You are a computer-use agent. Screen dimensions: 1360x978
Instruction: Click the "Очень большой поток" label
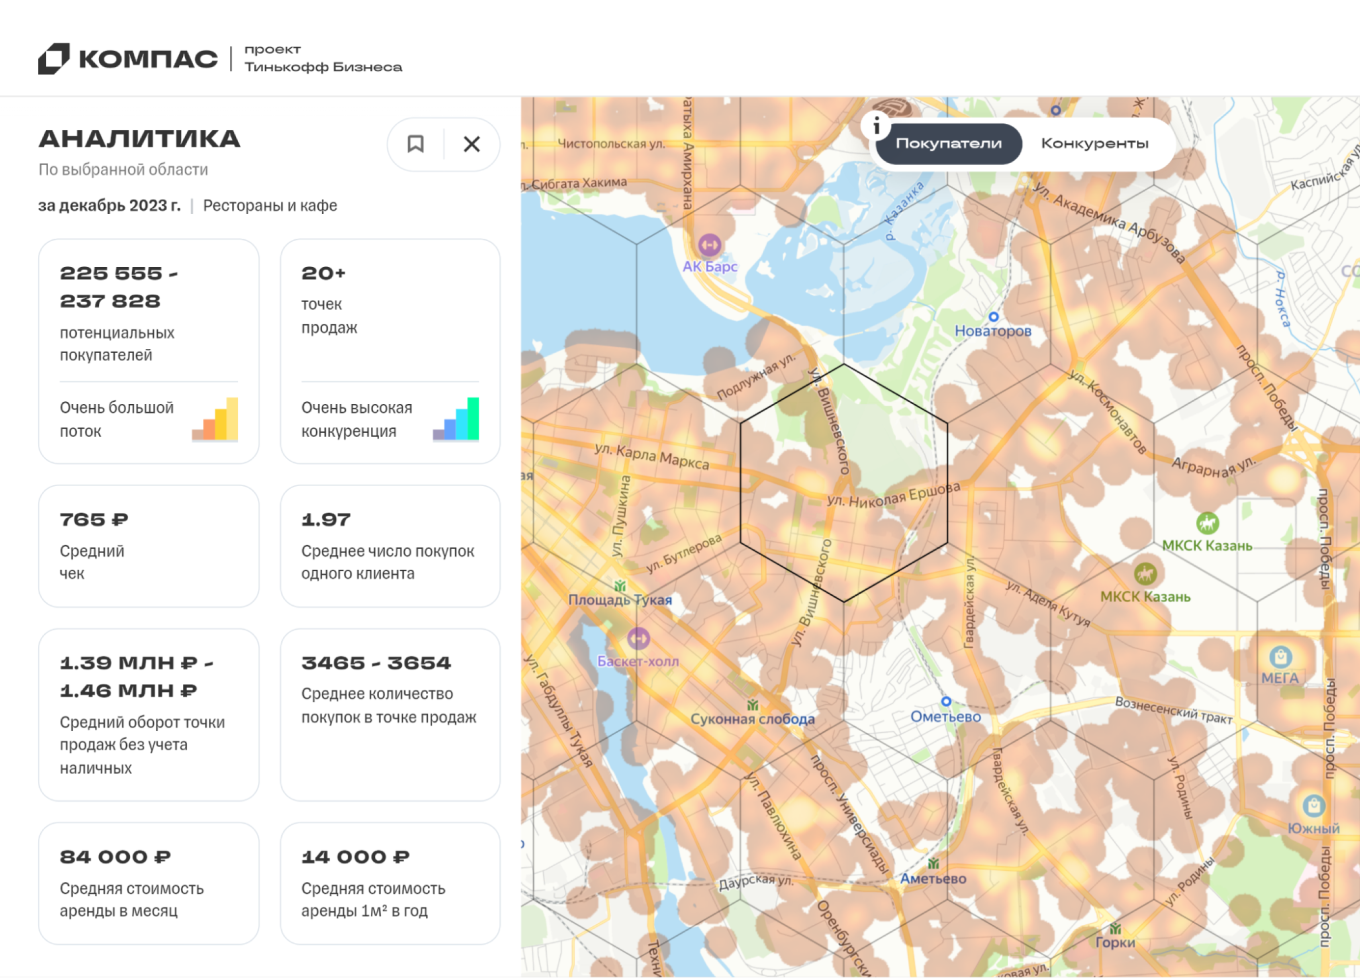tap(117, 420)
